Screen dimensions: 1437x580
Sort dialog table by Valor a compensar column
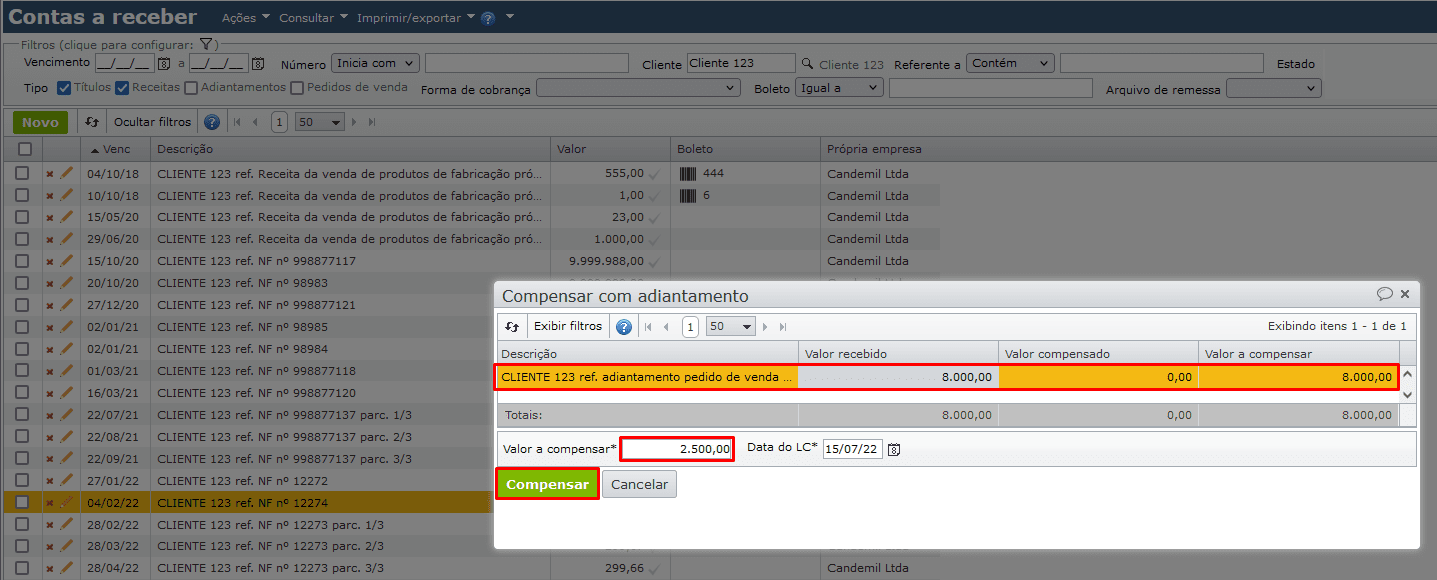1298,354
